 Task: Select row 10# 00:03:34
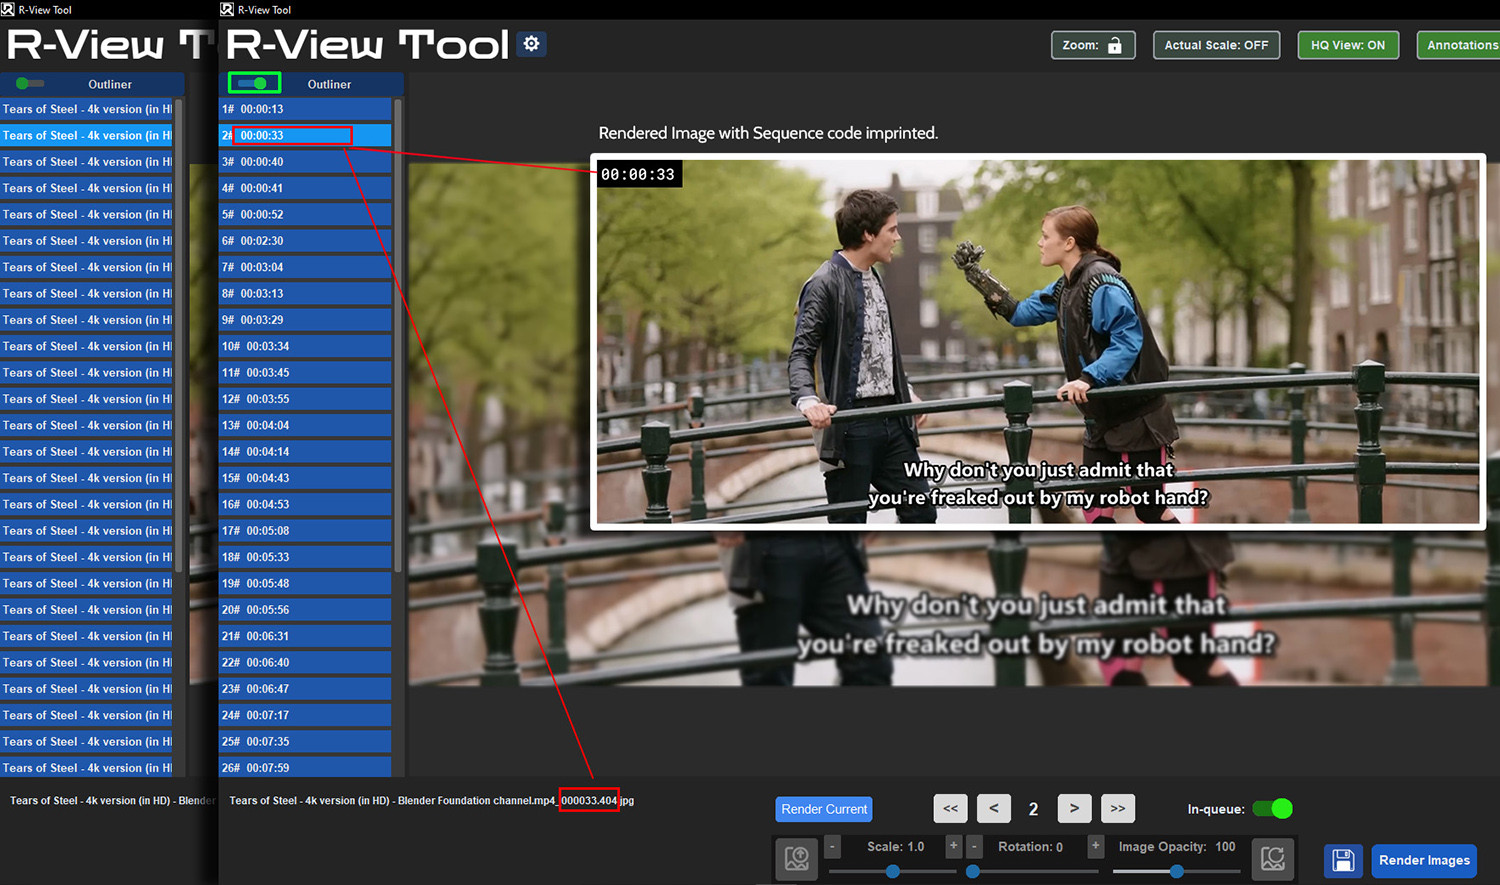305,346
